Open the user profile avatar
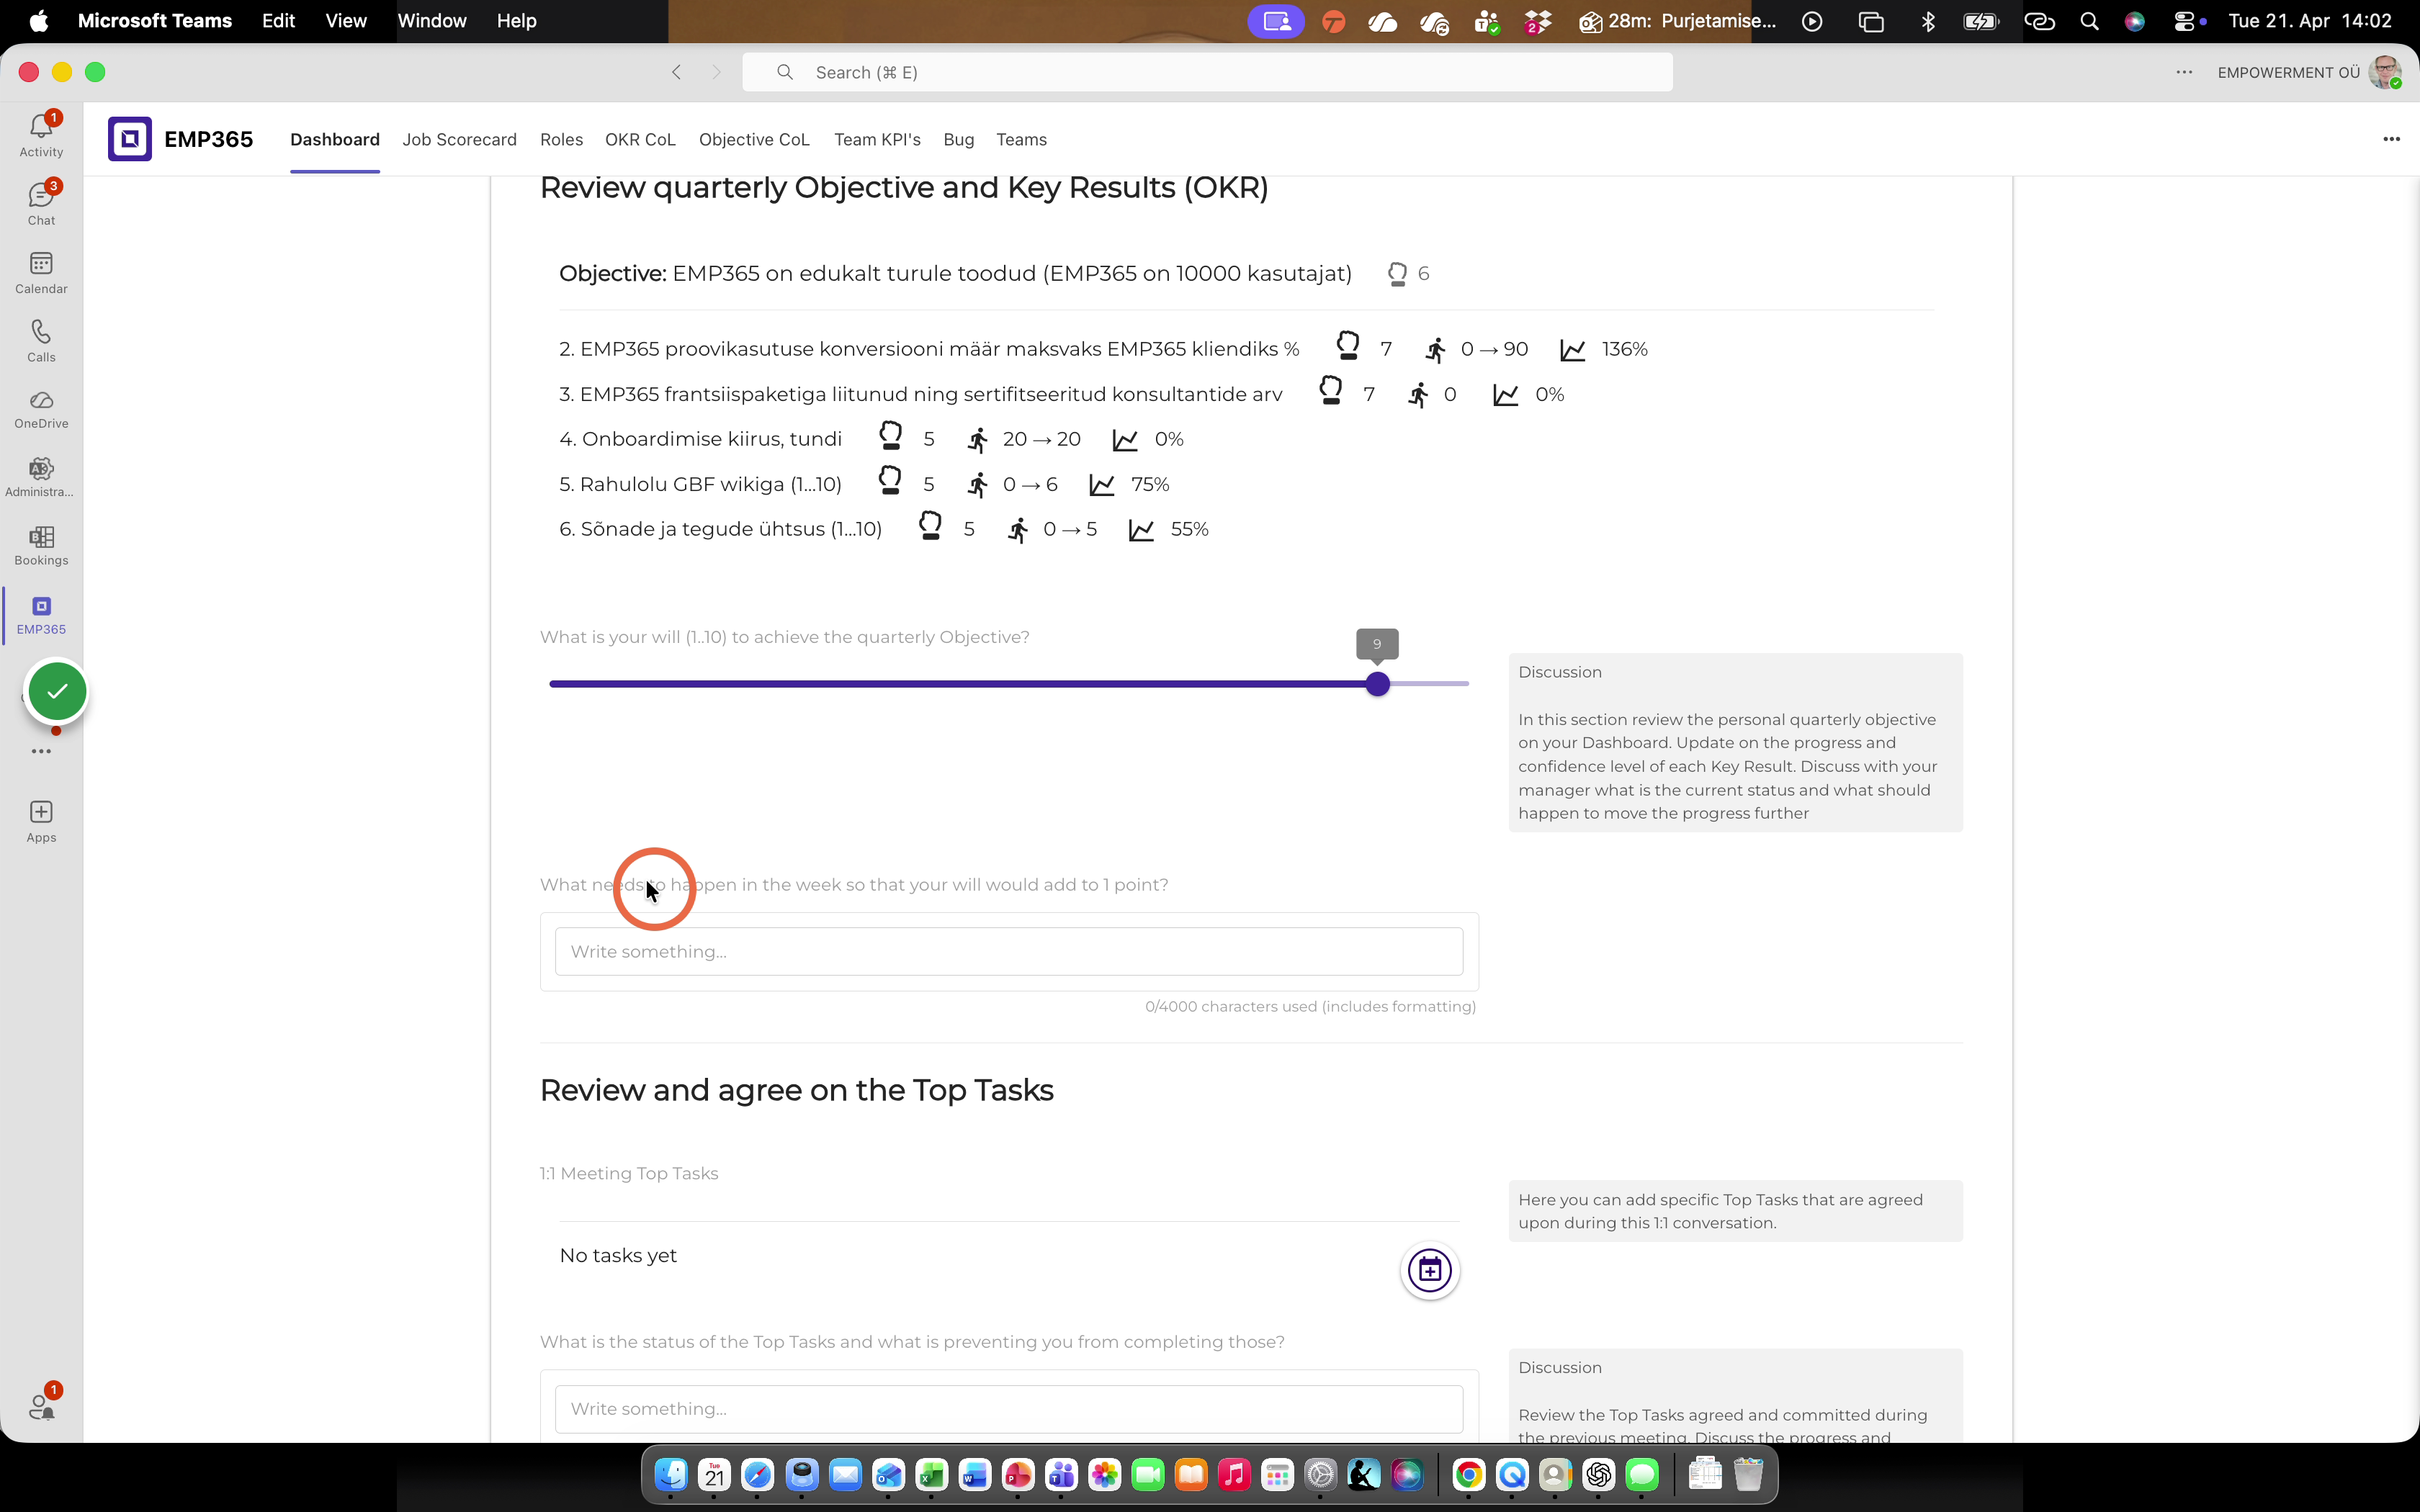 pyautogui.click(x=2384, y=72)
